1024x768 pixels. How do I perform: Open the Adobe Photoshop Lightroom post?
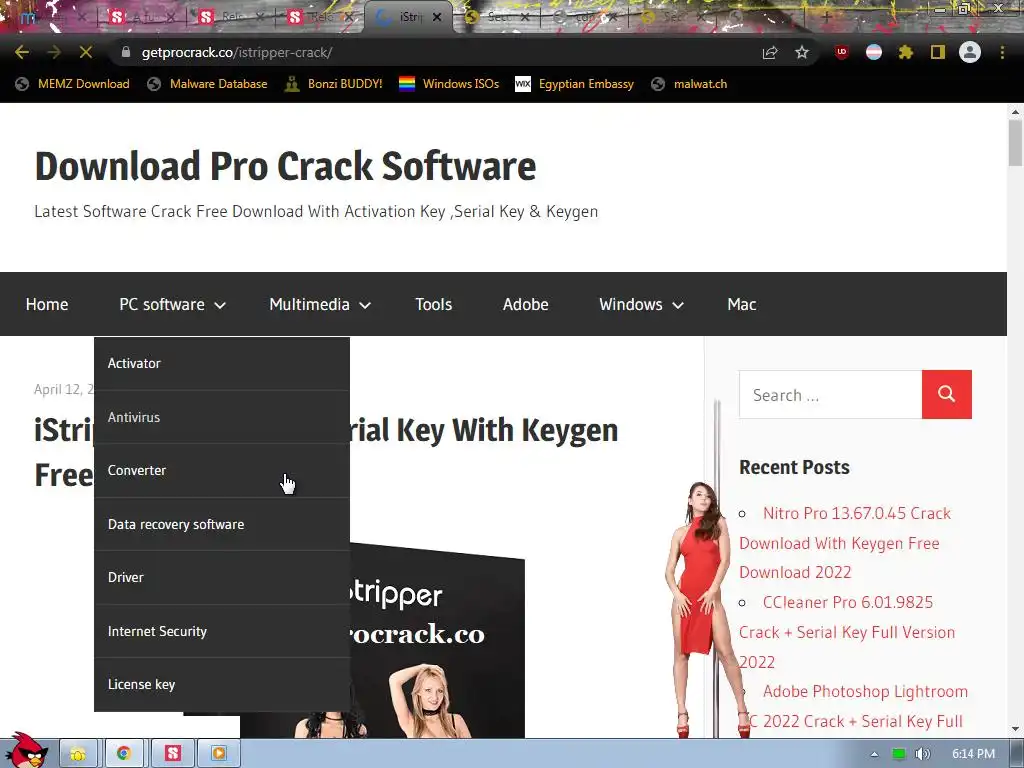click(856, 706)
